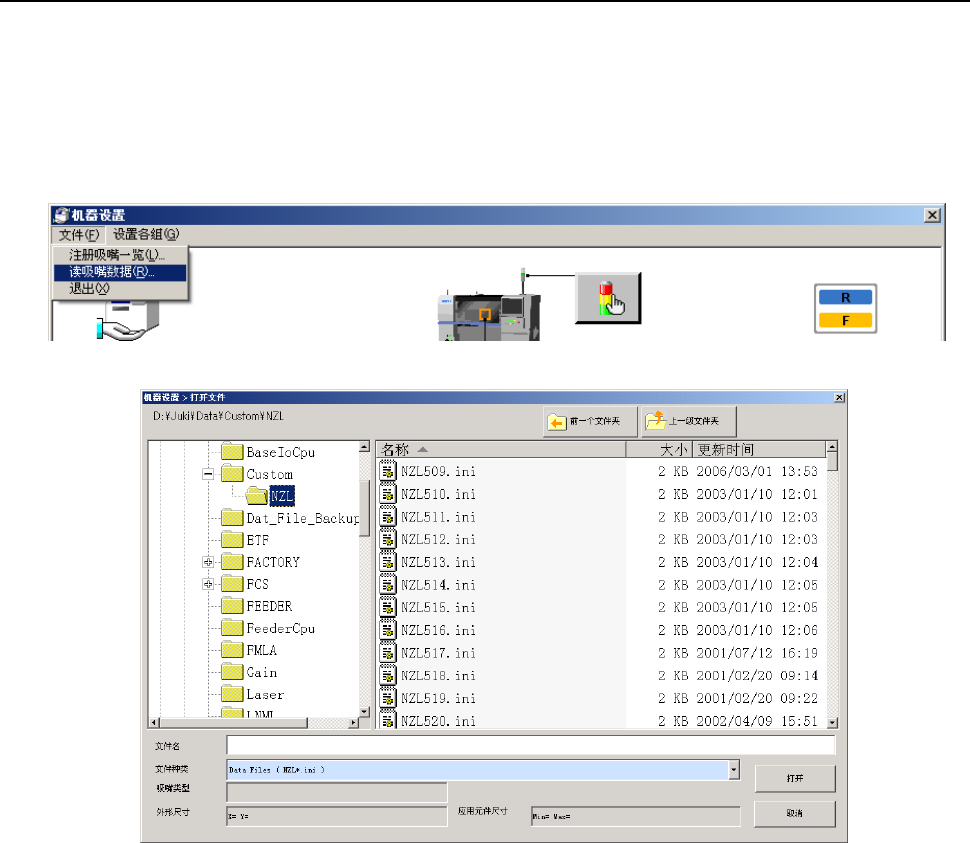Click the NZL512.ini file icon
This screenshot has width=970, height=843.
388,539
